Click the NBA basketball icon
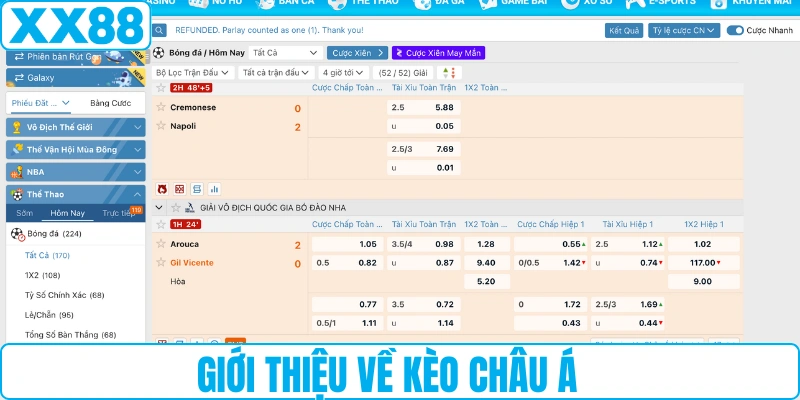Screen dimensions: 800x400 coord(17,172)
